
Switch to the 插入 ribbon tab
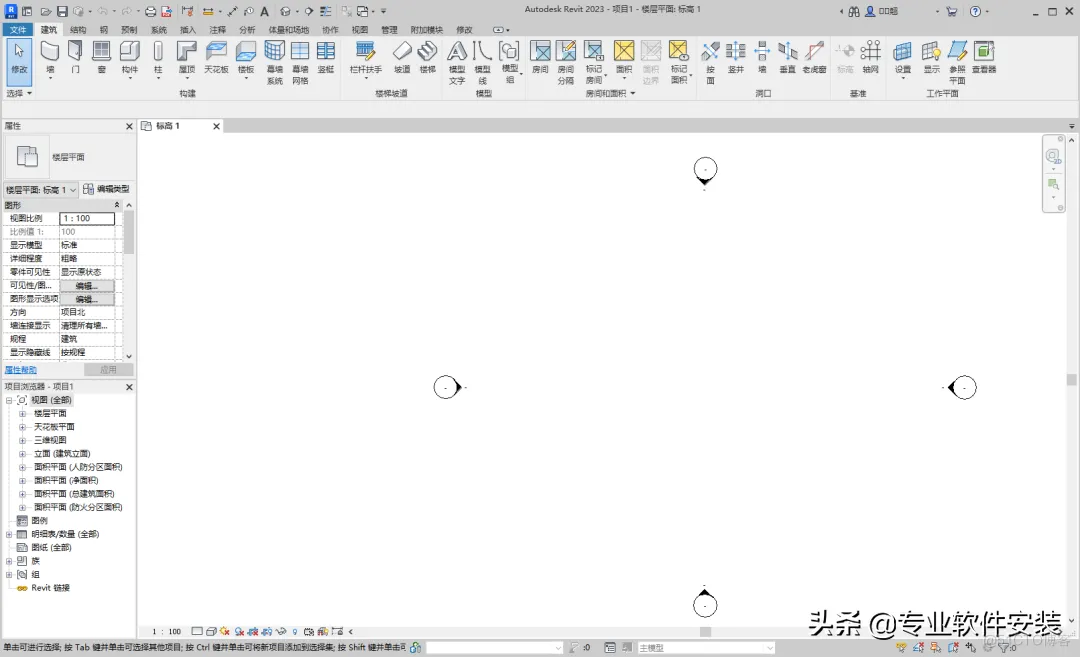(187, 30)
